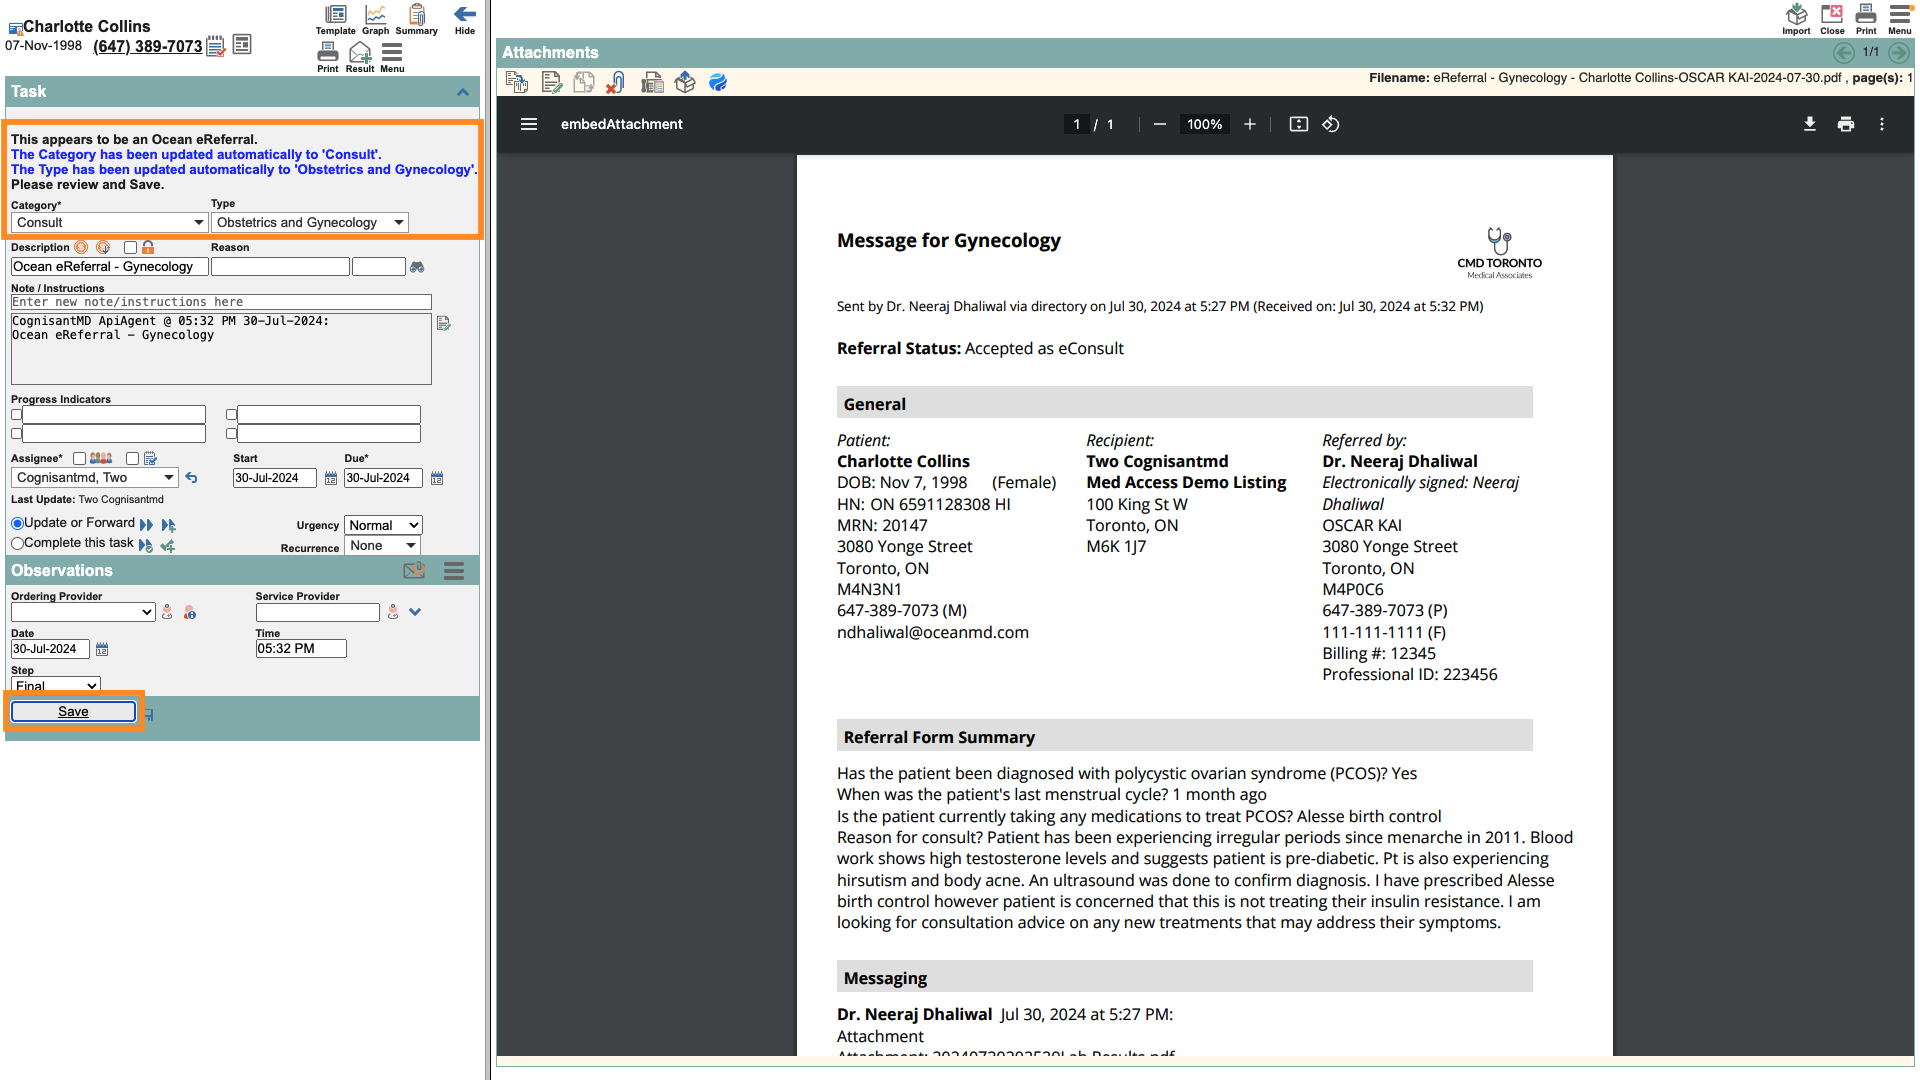
Task: Open the Ordering Provider dropdown
Action: tap(83, 612)
